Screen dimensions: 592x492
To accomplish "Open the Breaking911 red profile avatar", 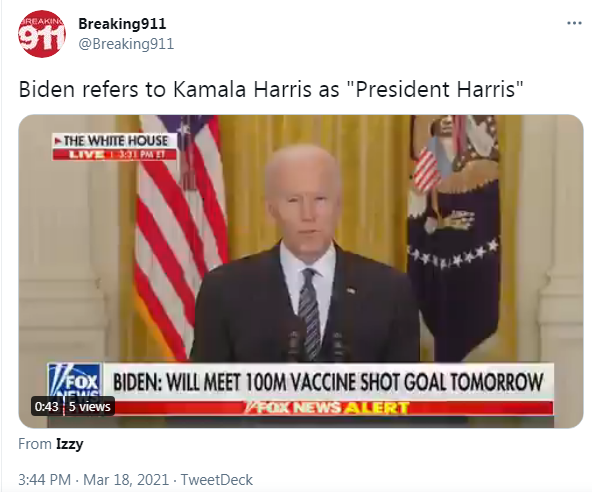I will tap(42, 34).
